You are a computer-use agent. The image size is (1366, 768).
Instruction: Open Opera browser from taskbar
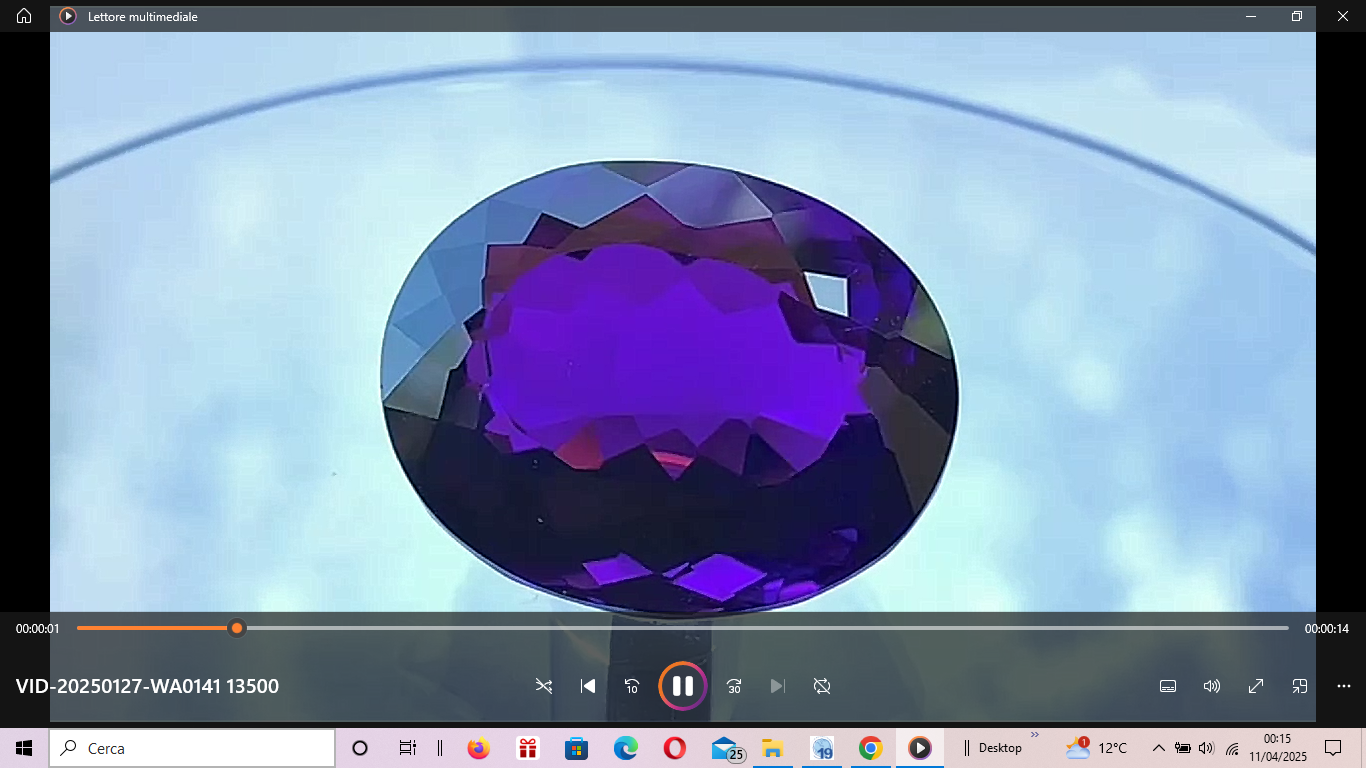[x=674, y=748]
